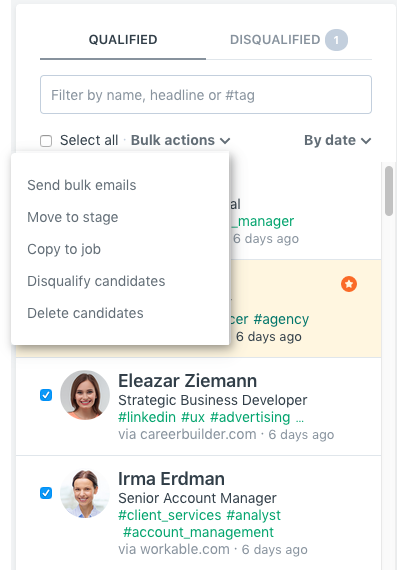
Task: Open Eleazar Ziemann's profile photo
Action: tap(85, 395)
